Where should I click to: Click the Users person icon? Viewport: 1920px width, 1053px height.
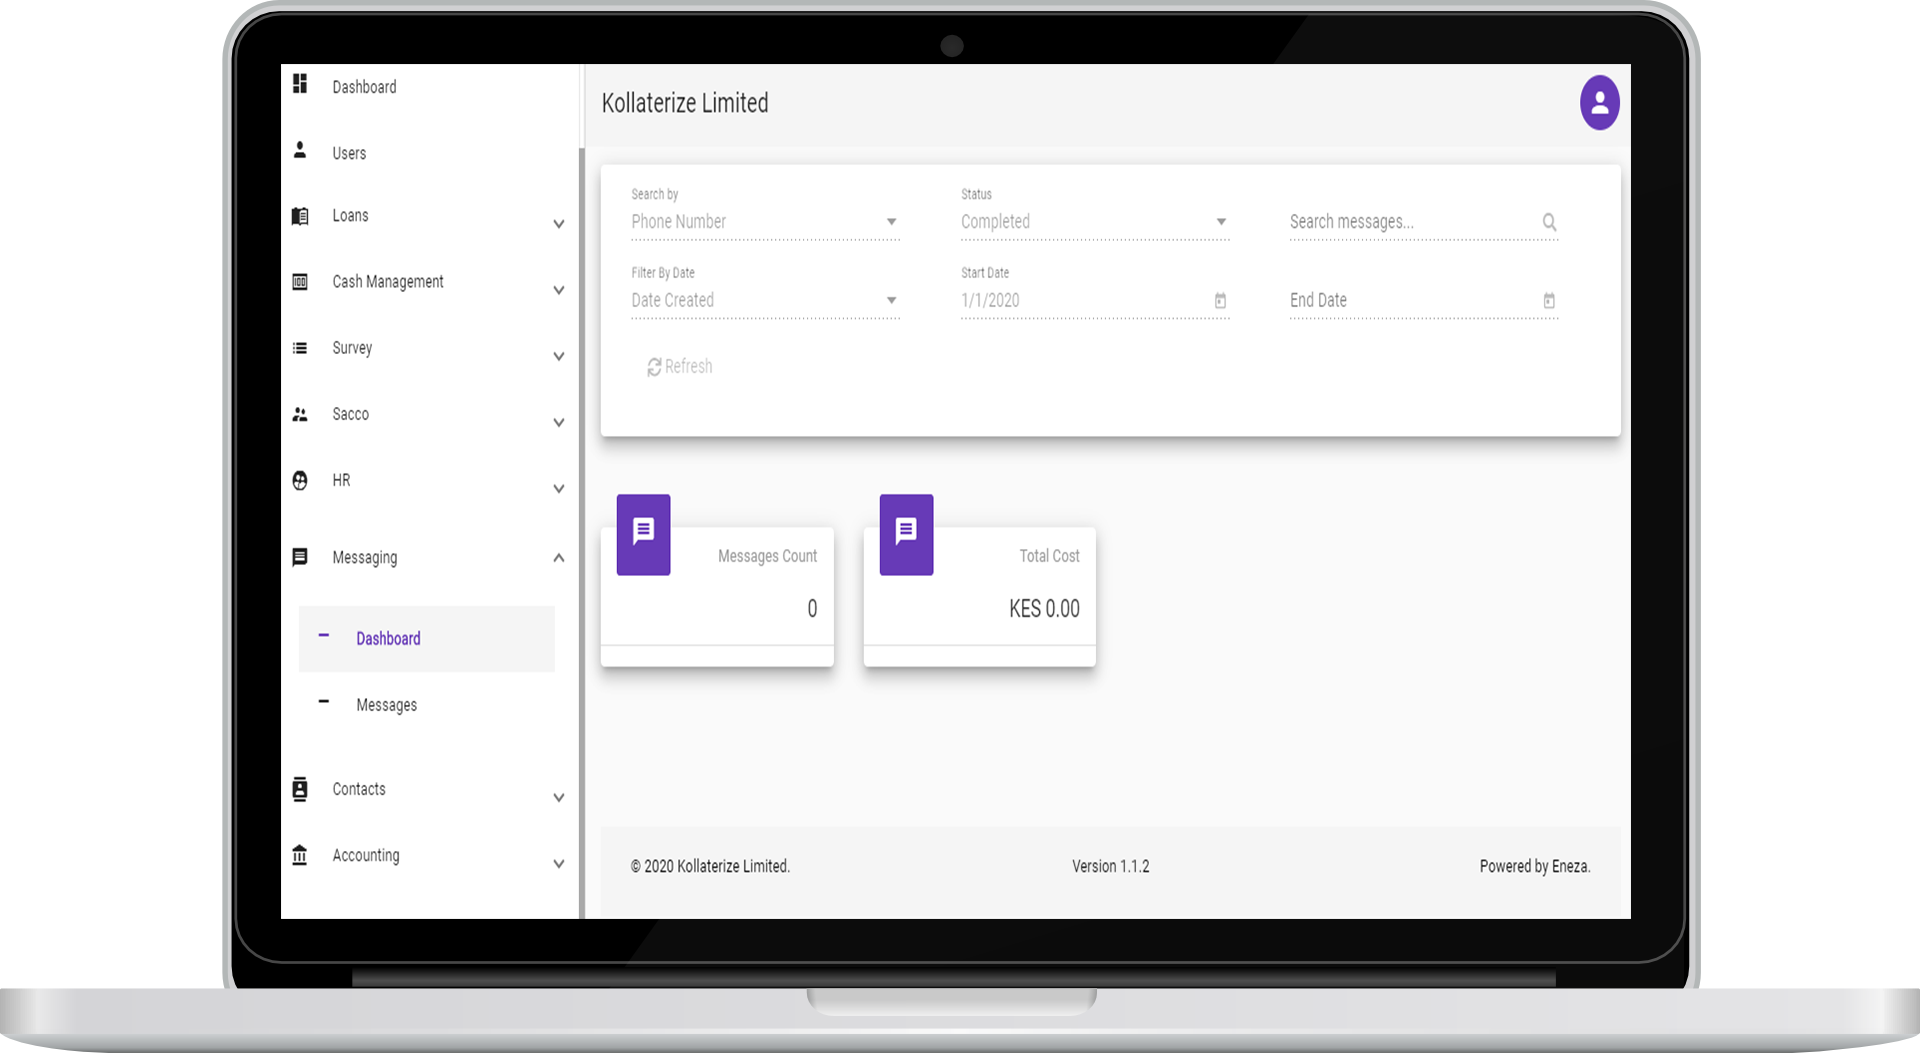299,150
